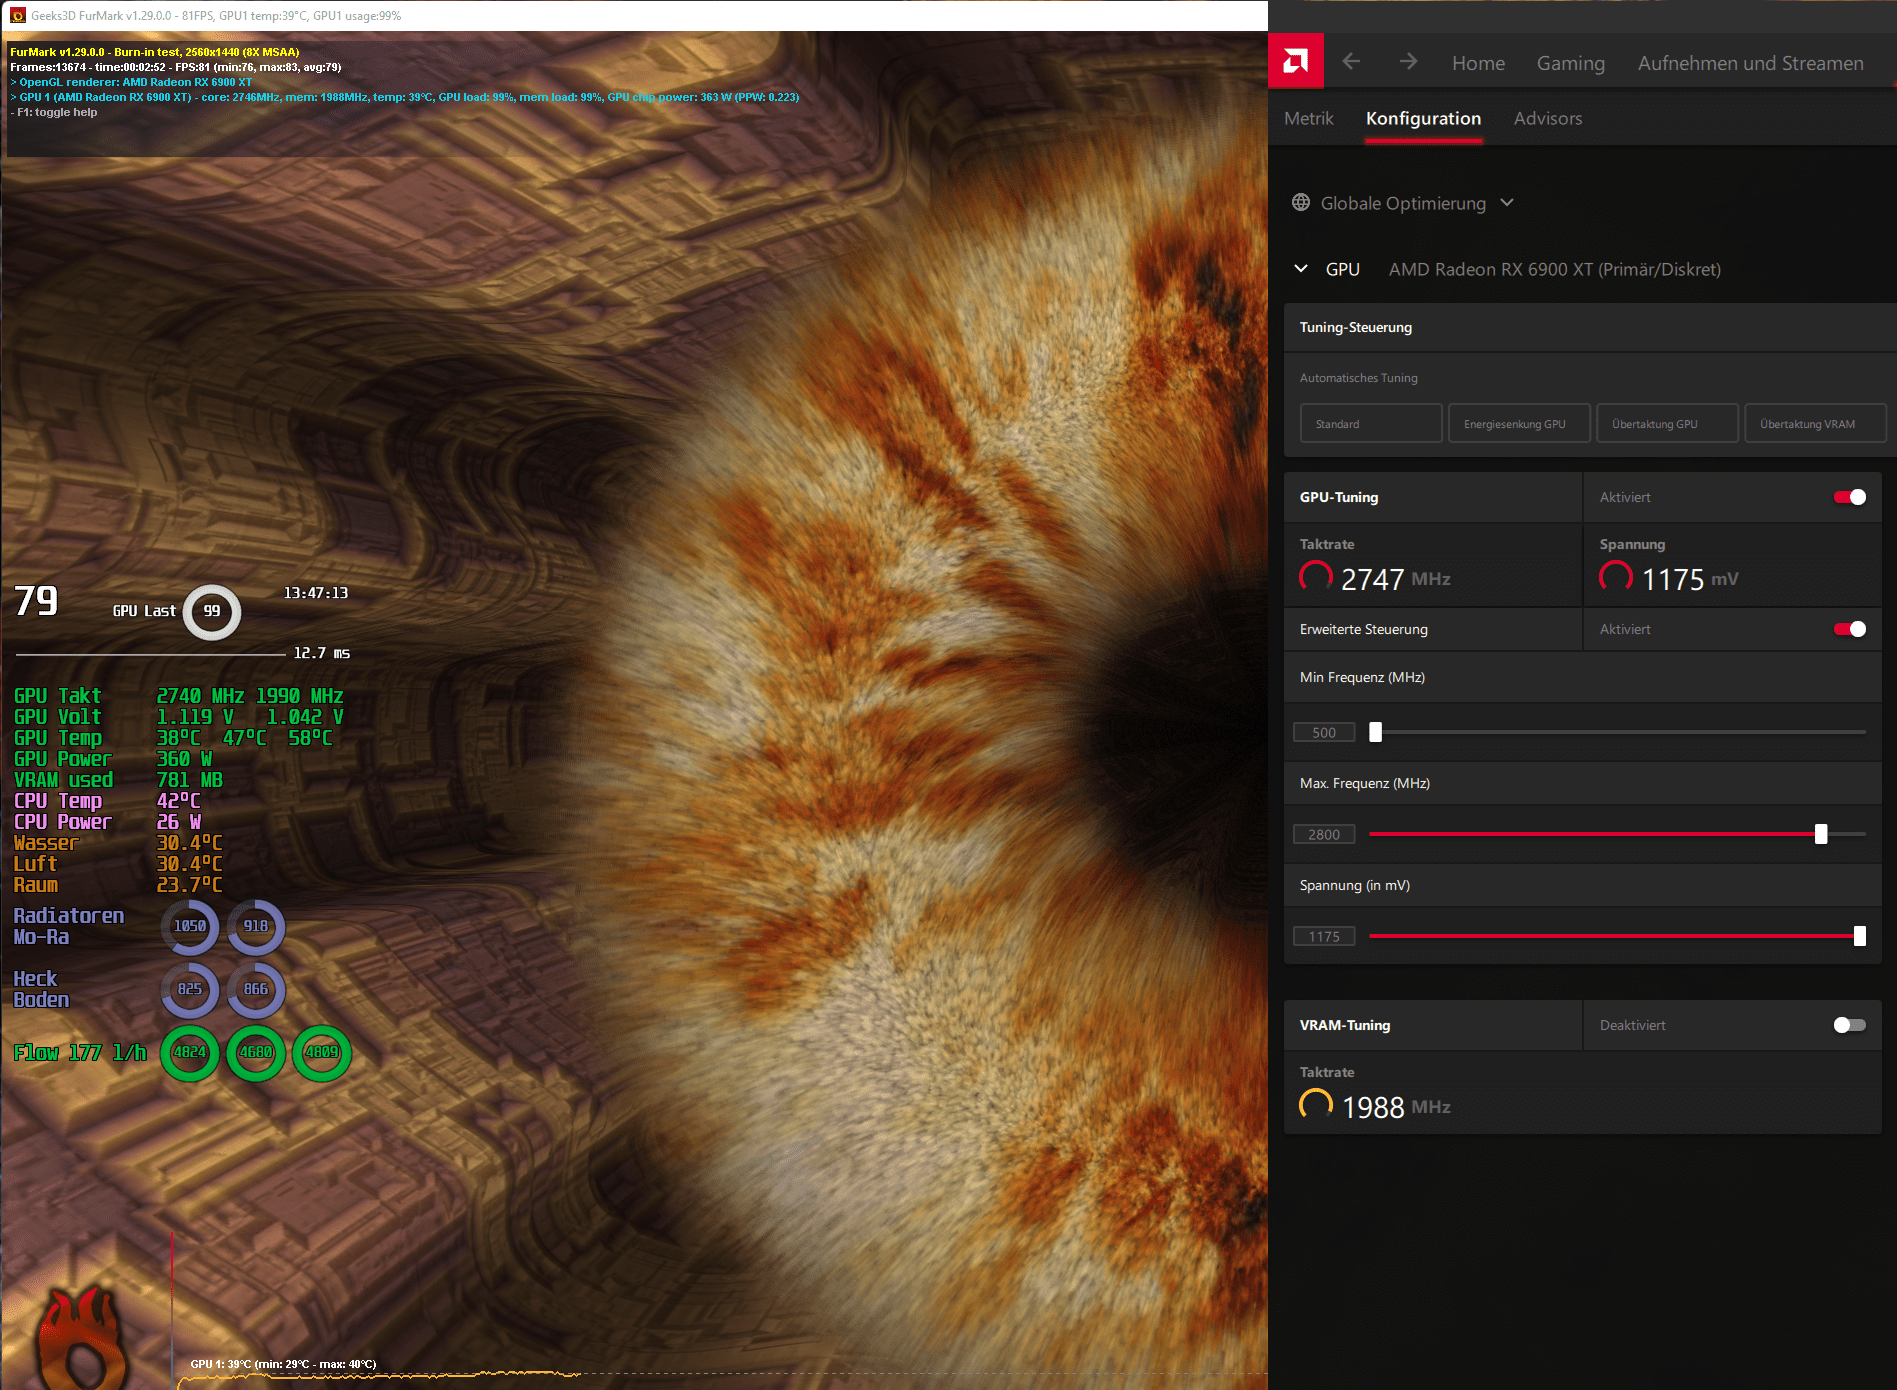Click the GPU Last 99 ring gauge

pyautogui.click(x=212, y=611)
